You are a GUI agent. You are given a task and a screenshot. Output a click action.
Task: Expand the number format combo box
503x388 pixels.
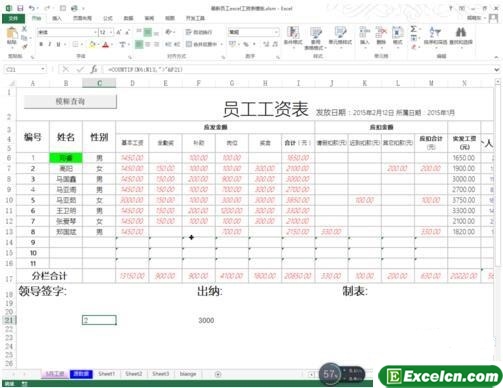point(276,32)
